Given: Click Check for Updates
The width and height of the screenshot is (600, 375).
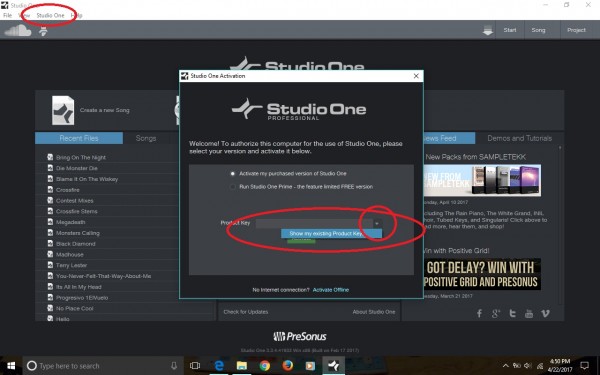Looking at the screenshot, I should 246,312.
